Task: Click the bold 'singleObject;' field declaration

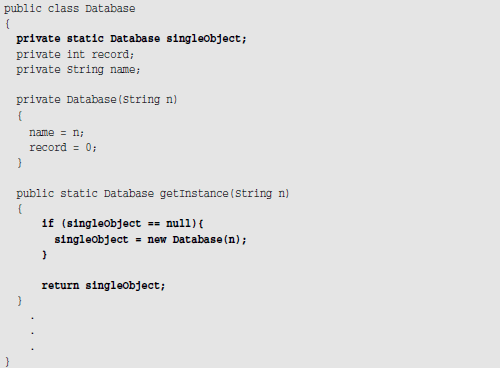Action: click(x=206, y=39)
